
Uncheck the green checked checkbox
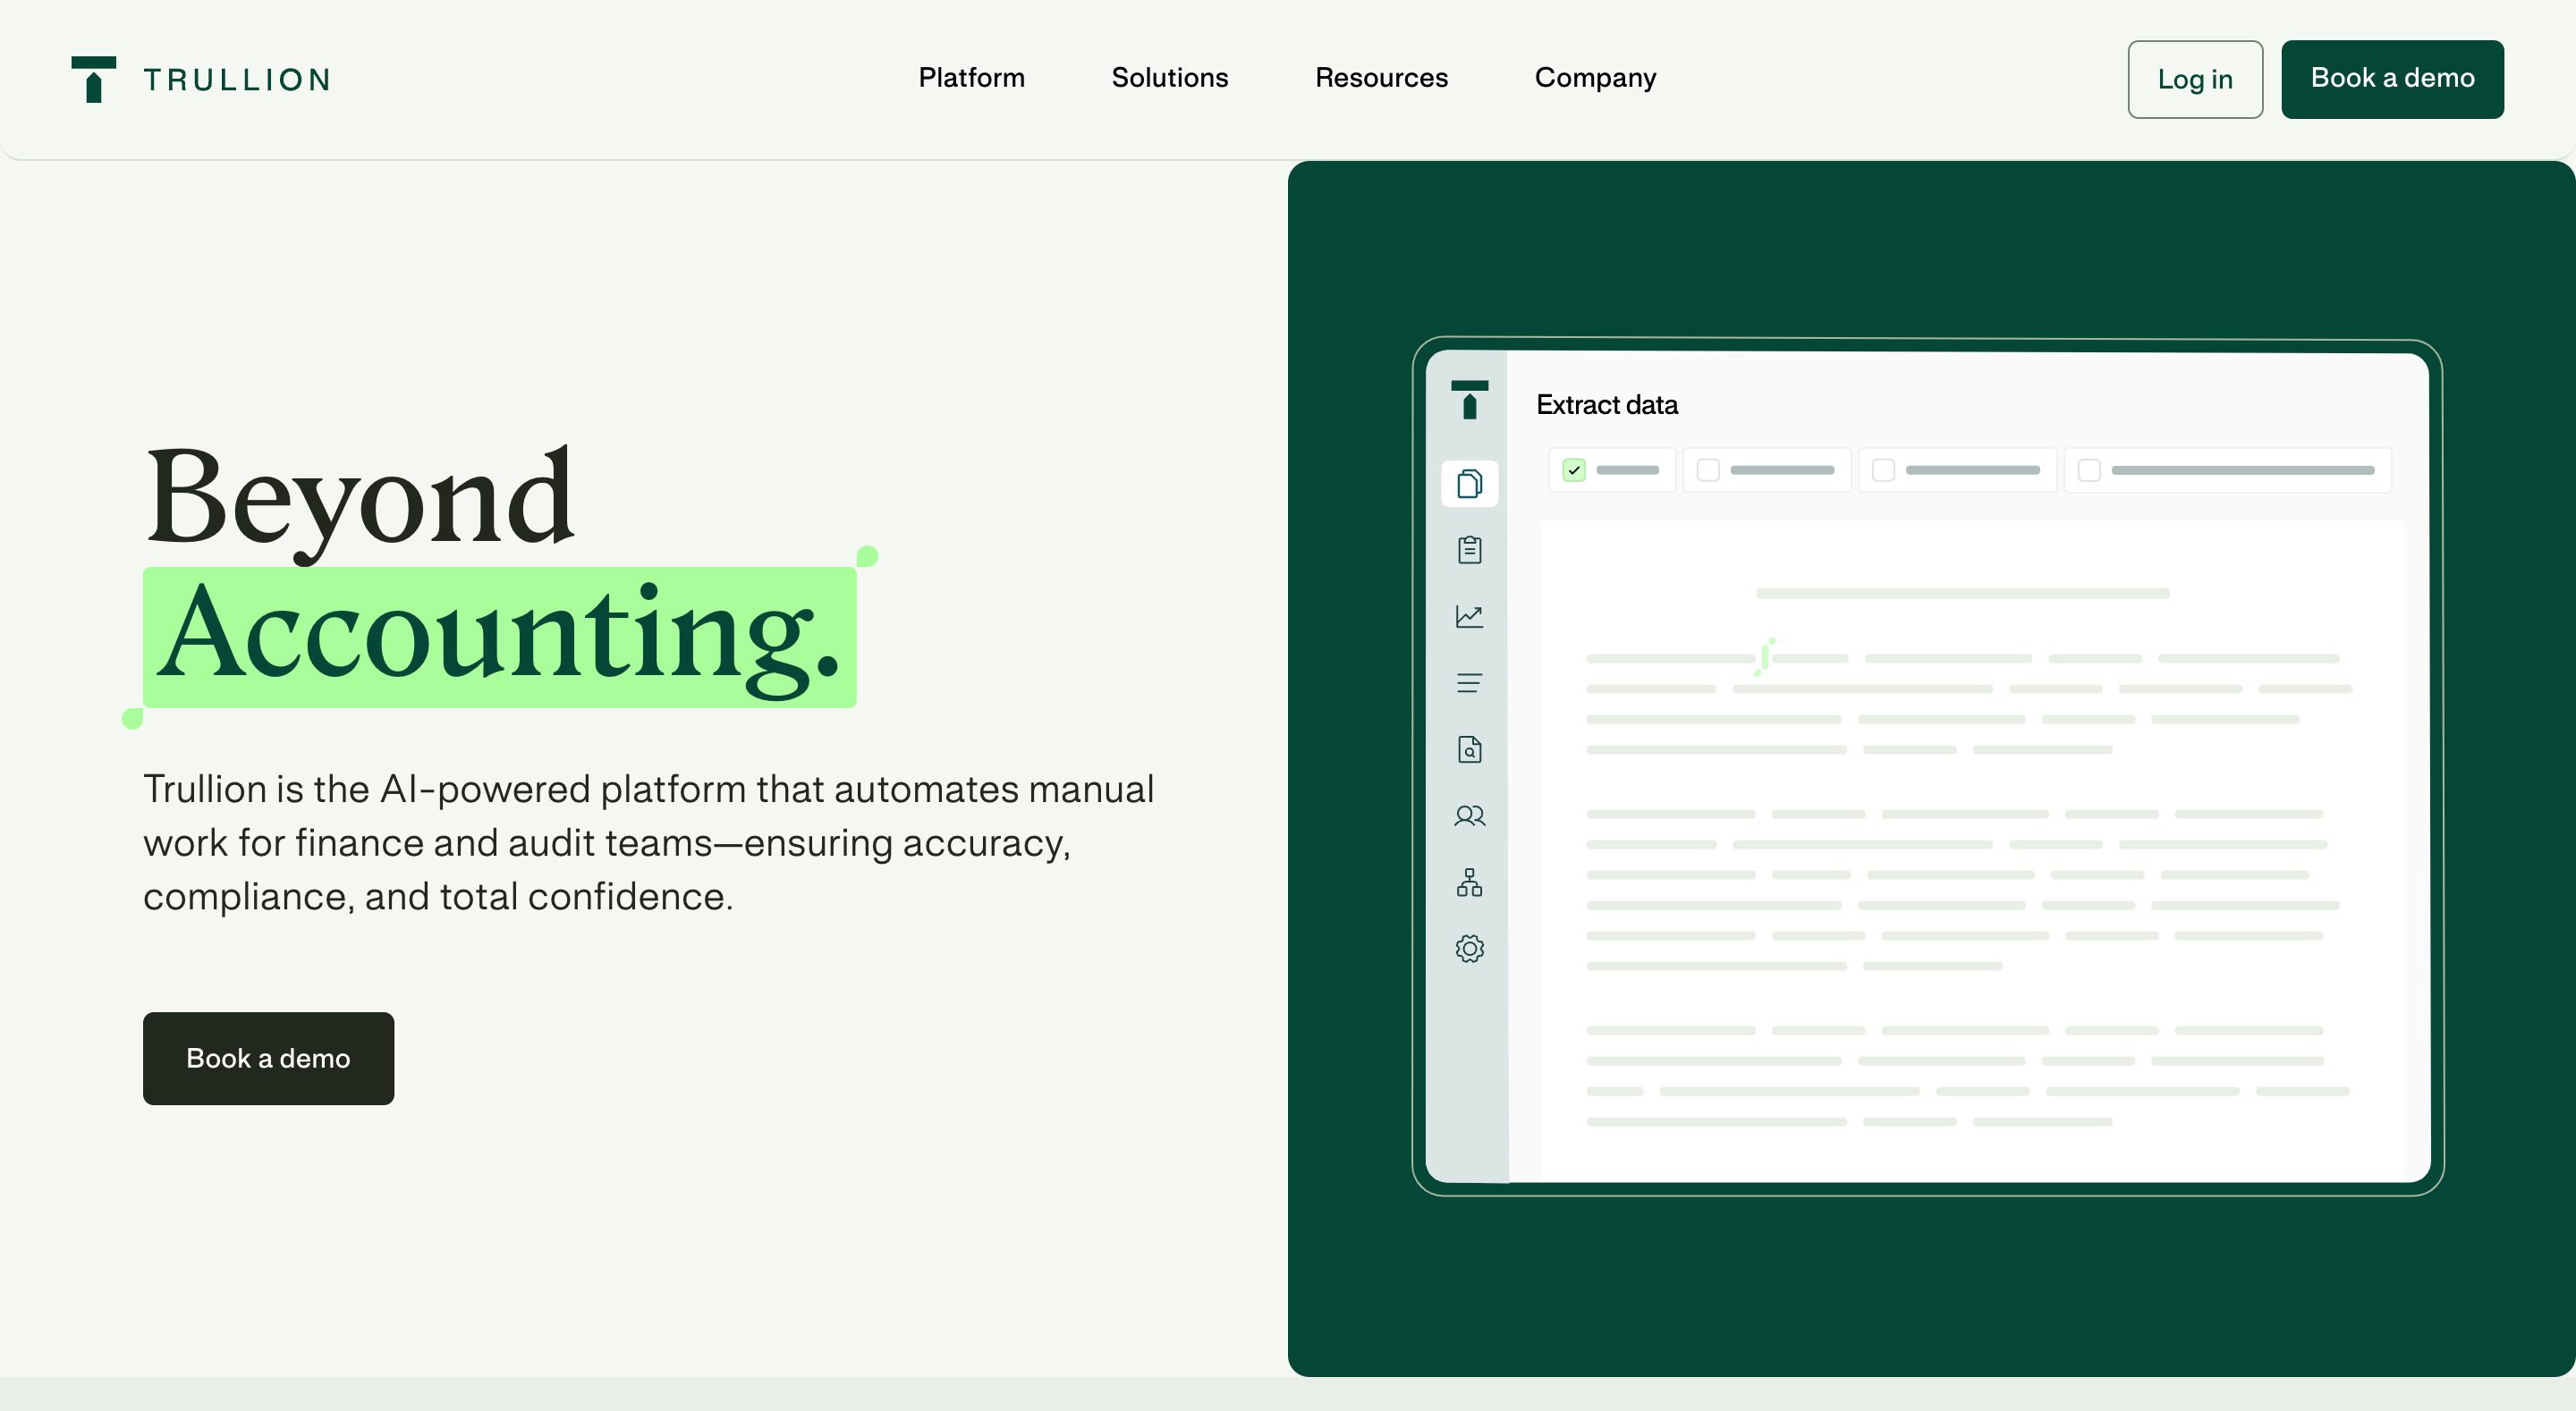pos(1574,470)
